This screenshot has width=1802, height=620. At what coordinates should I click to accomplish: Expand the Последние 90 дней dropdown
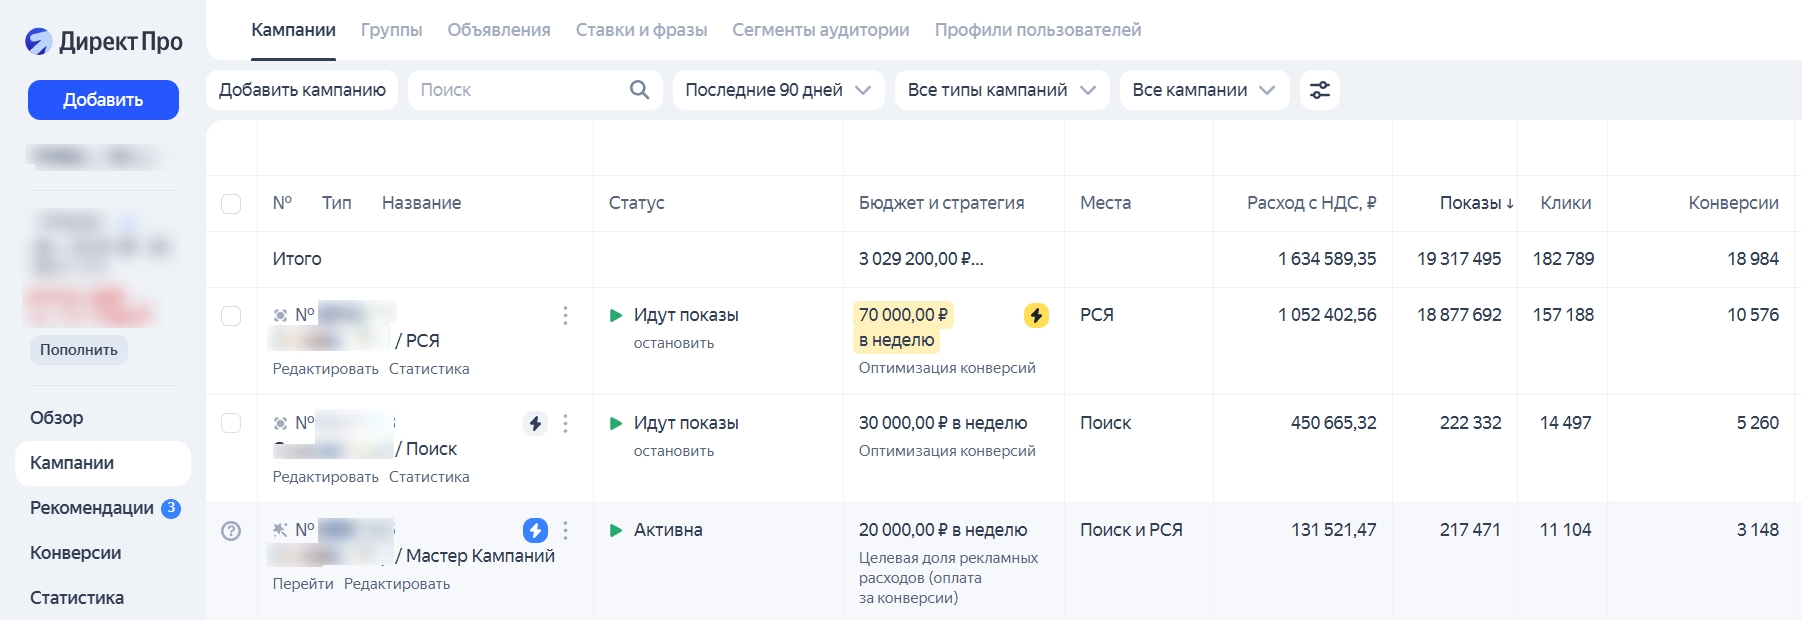[777, 90]
